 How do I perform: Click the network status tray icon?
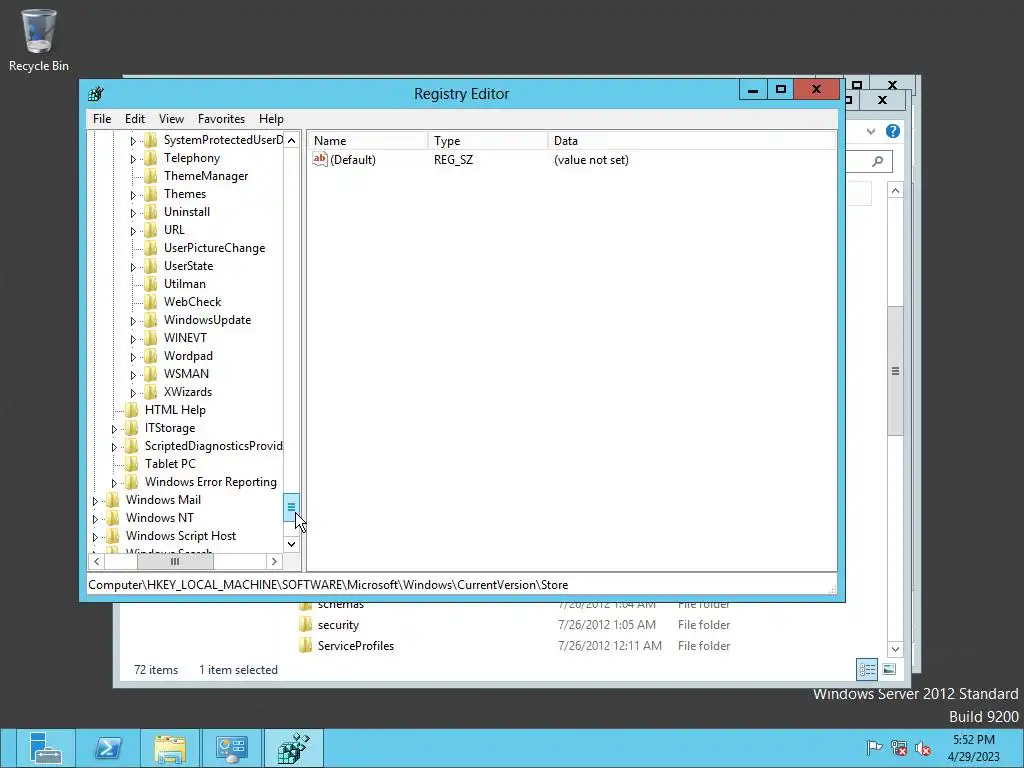(899, 748)
